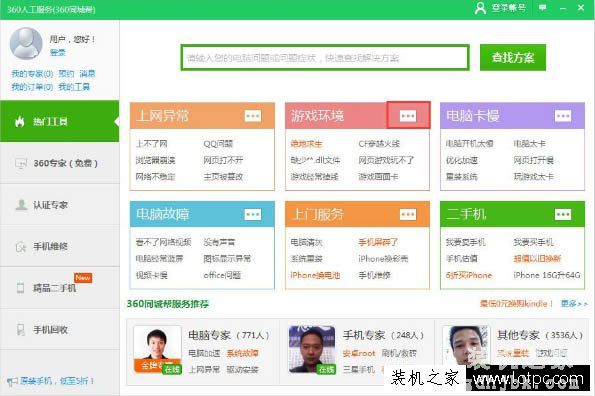Viewport: 595px width, 396px height.
Task: Pick 重装系统 in 电脑卡慢 card
Action: pos(461,176)
